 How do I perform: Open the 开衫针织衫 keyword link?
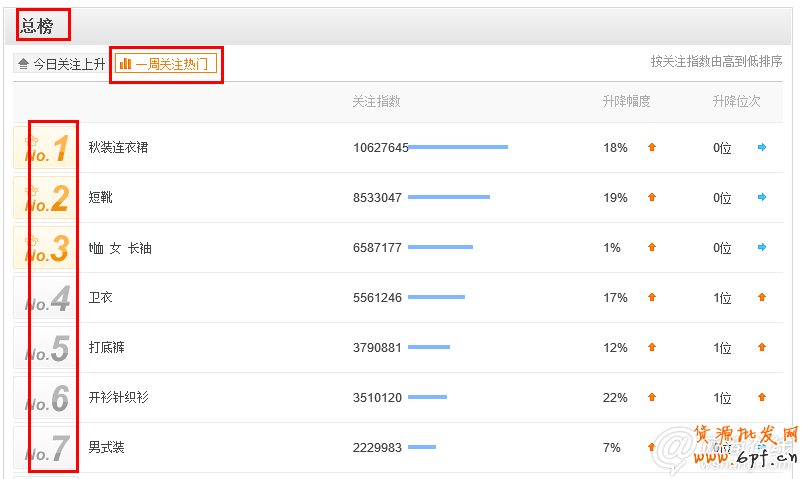tap(118, 398)
